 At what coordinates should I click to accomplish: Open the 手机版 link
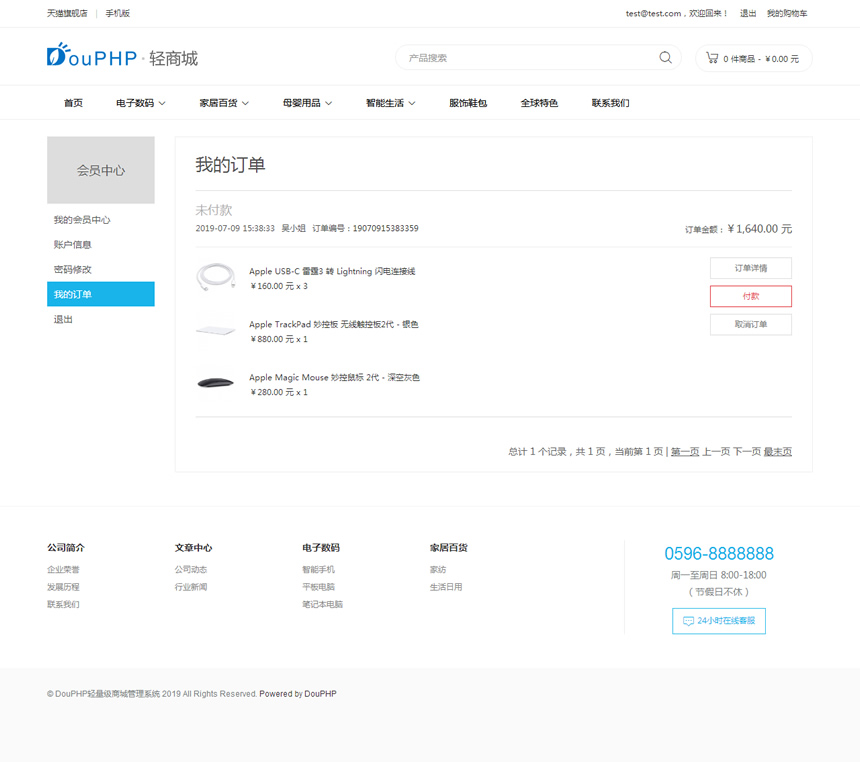117,13
